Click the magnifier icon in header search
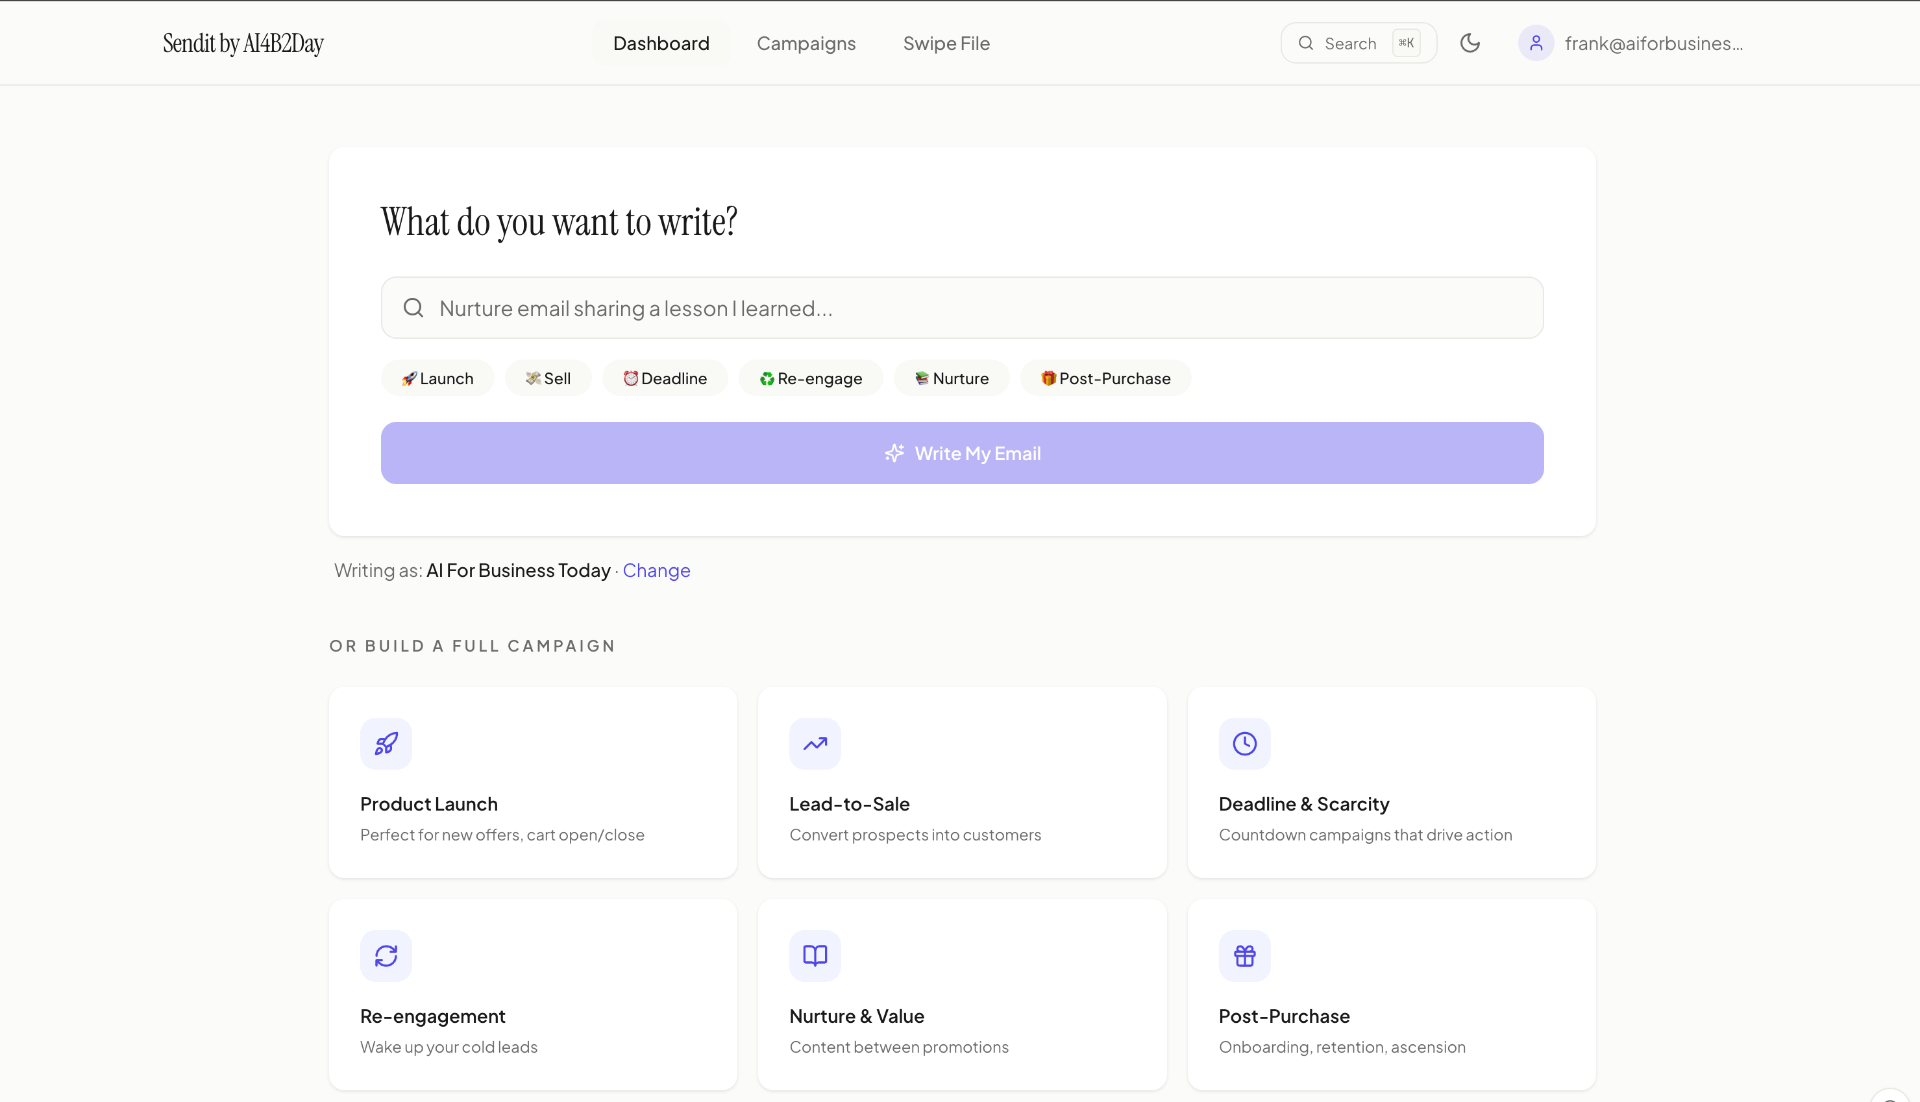Viewport: 1920px width, 1102px height. [1306, 43]
